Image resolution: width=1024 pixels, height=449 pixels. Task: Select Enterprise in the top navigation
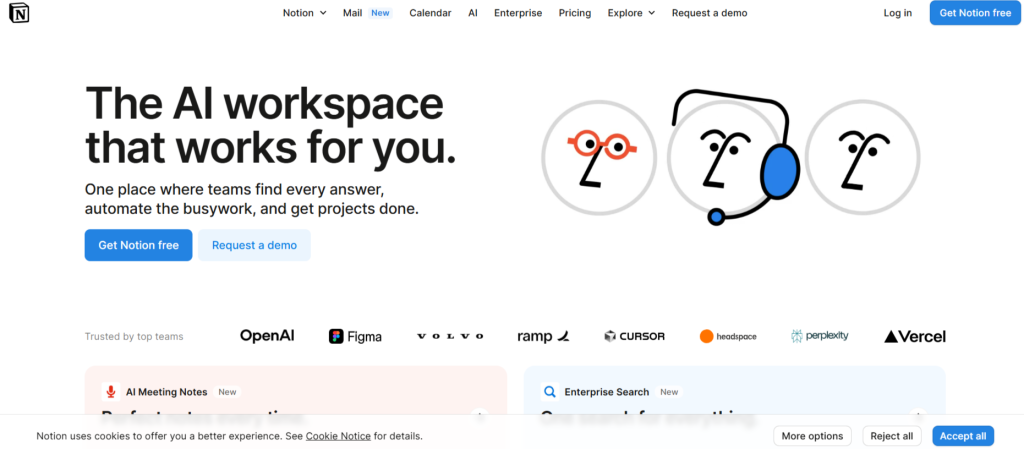518,13
